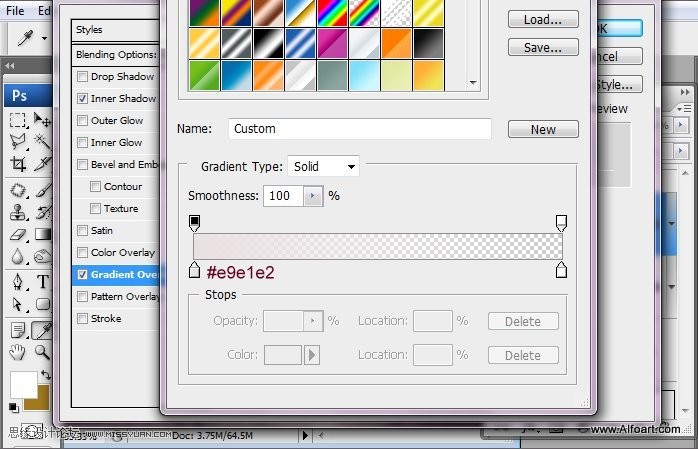Select the Healing Brush tool

pos(18,190)
